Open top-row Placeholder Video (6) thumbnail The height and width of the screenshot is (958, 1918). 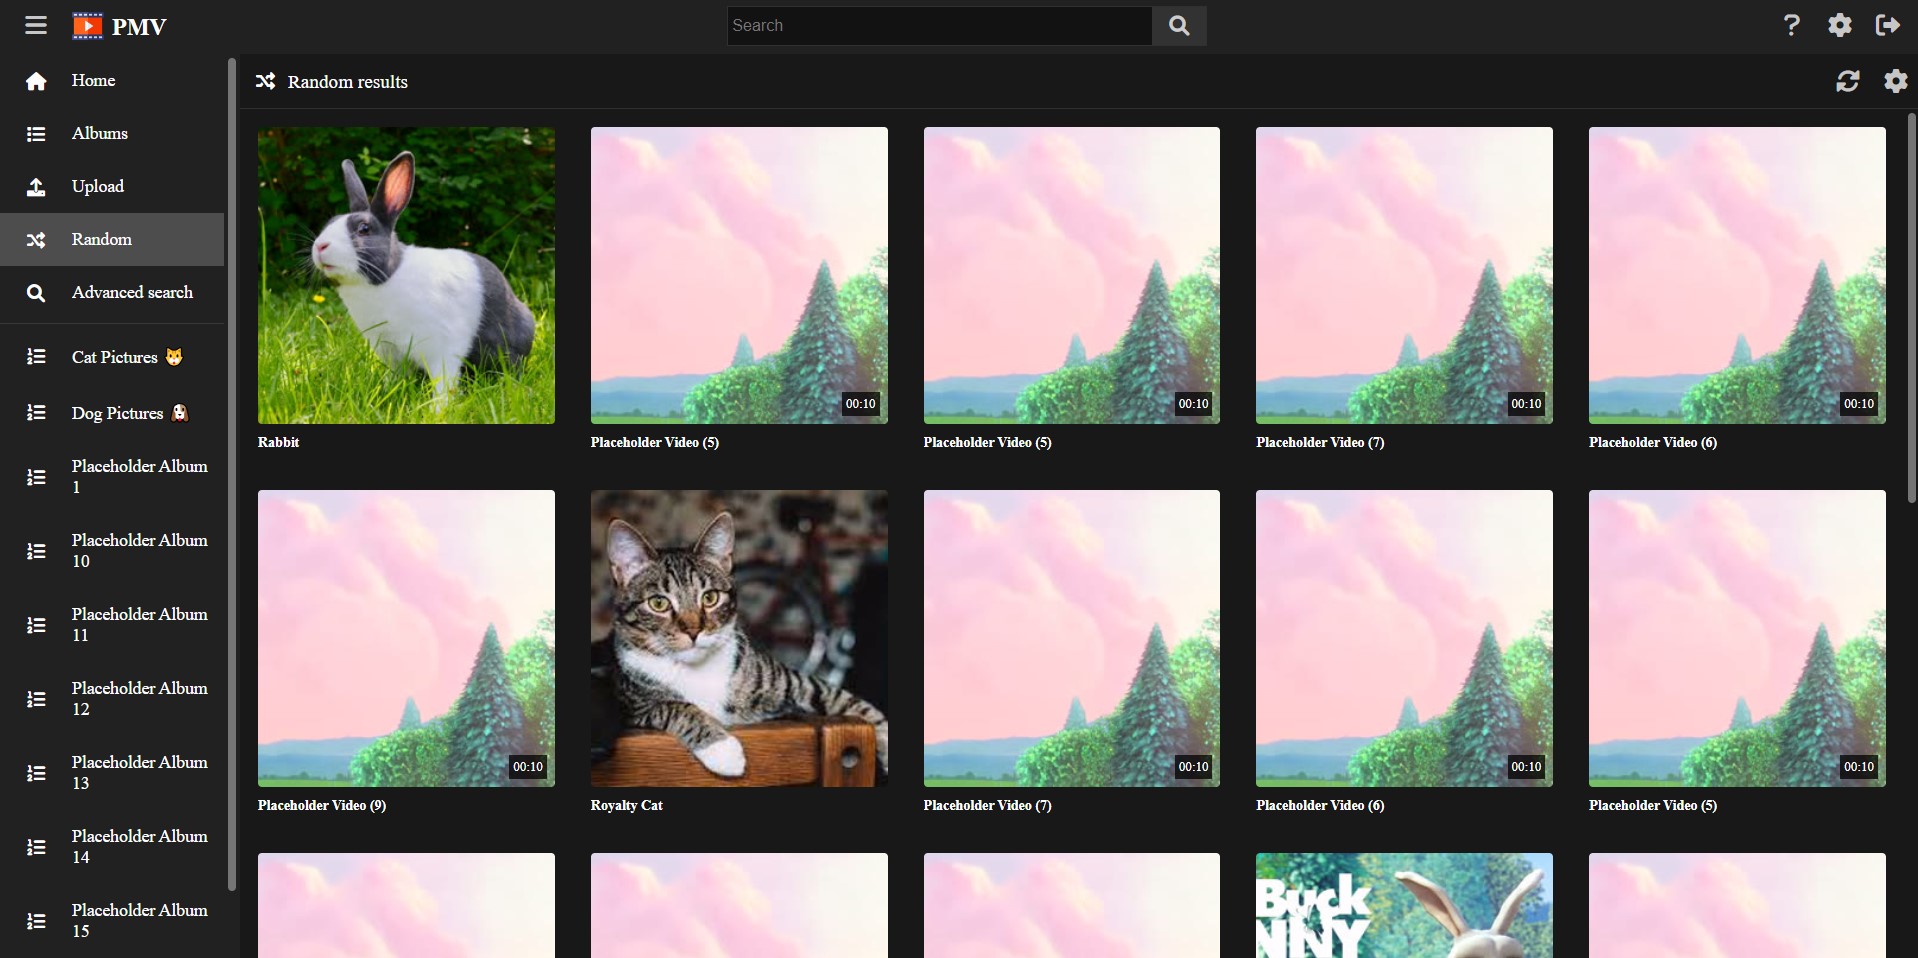pyautogui.click(x=1737, y=275)
